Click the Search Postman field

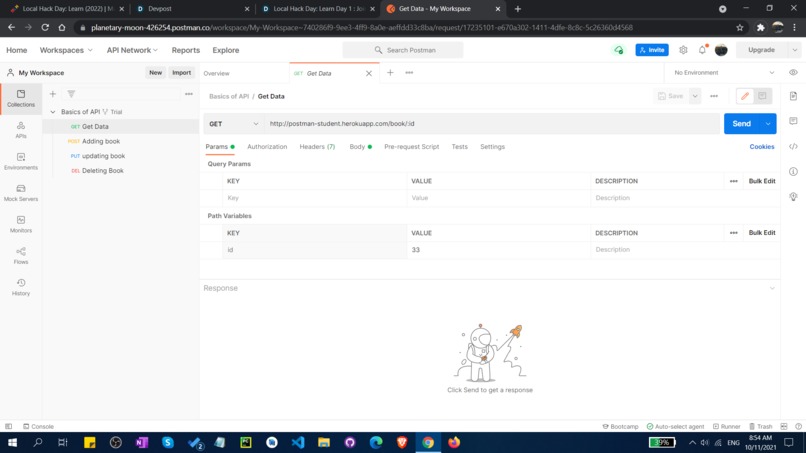pos(403,50)
